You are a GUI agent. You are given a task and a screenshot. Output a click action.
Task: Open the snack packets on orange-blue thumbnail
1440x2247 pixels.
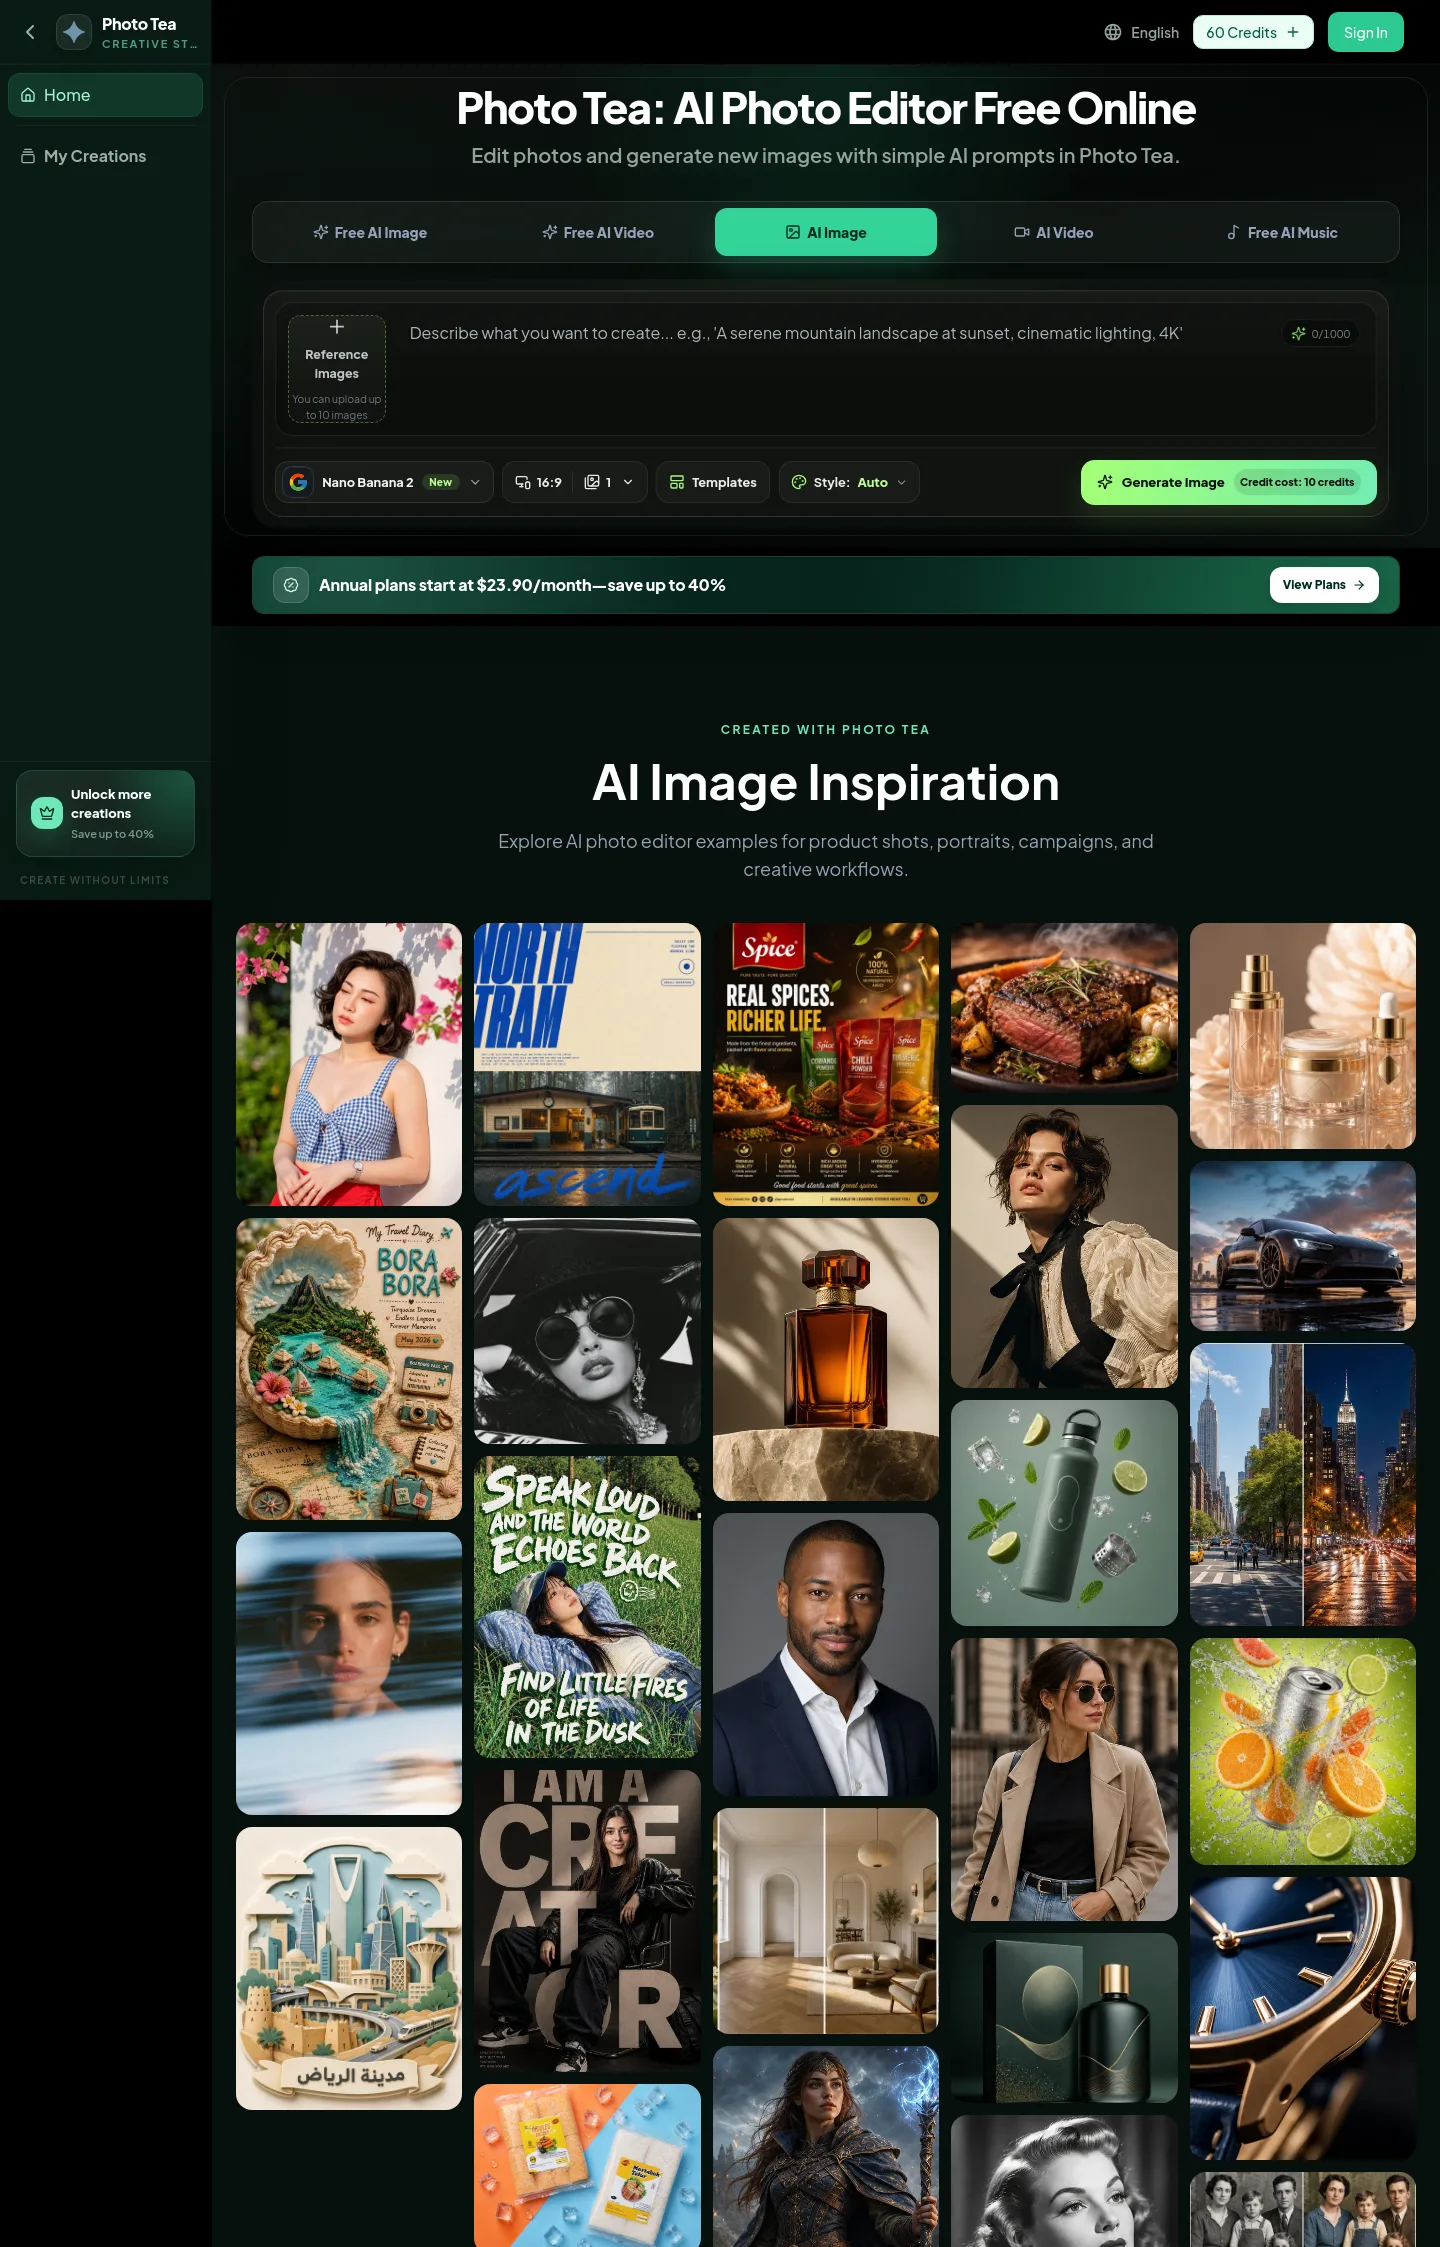[x=587, y=2165]
